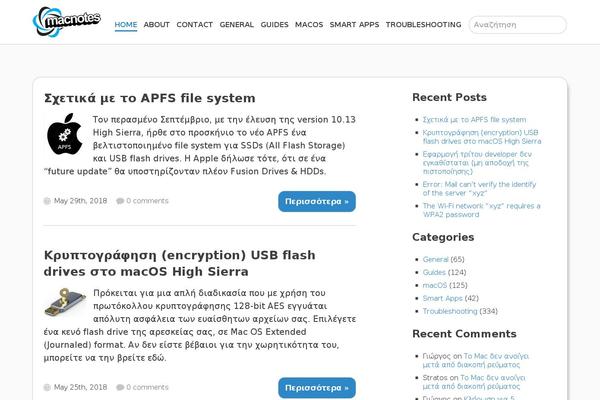Select the GENERAL menu item
The image size is (600, 400).
click(x=236, y=24)
